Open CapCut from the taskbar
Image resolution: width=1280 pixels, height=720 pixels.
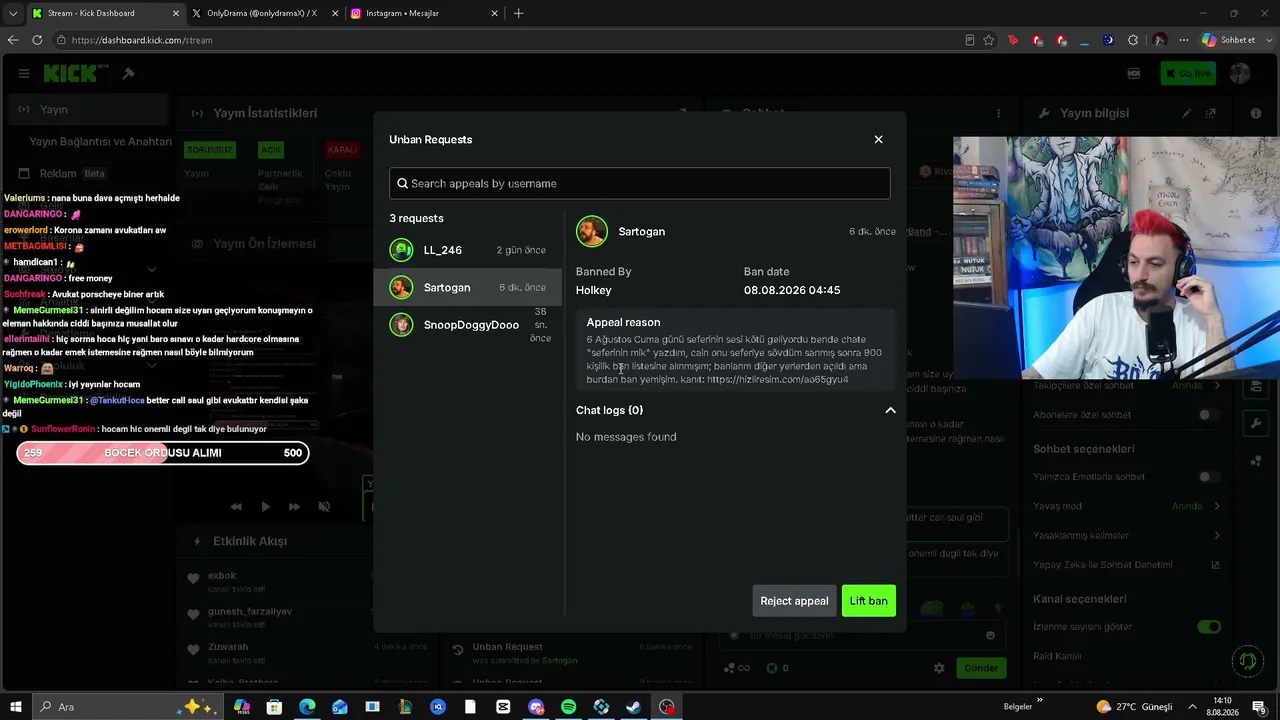(503, 707)
